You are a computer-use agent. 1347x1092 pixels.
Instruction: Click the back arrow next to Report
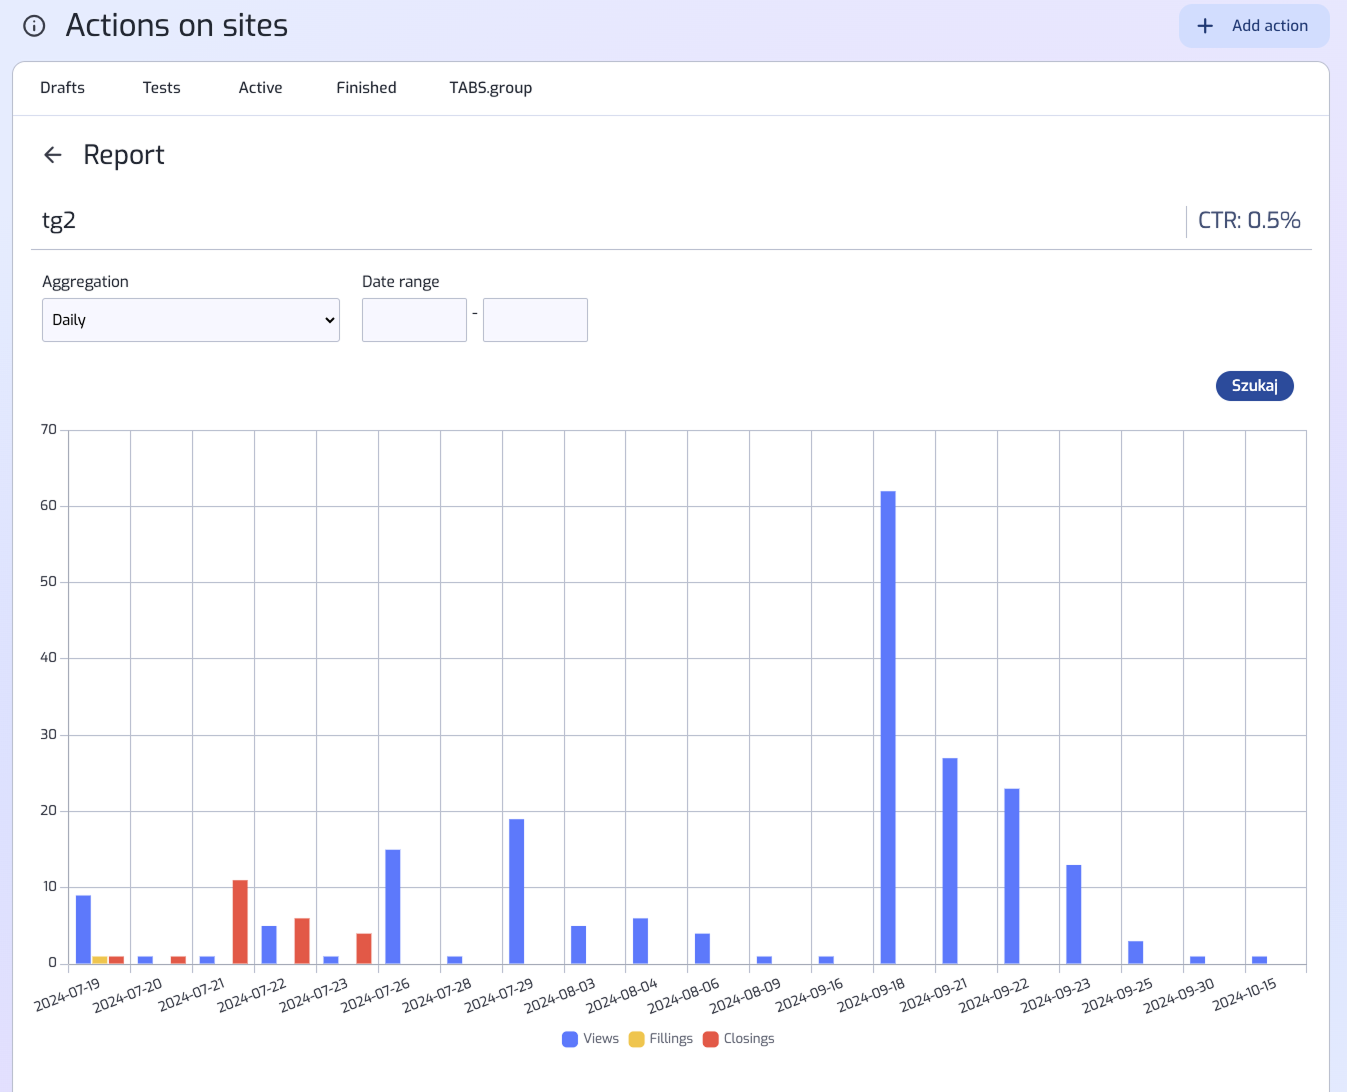click(53, 155)
